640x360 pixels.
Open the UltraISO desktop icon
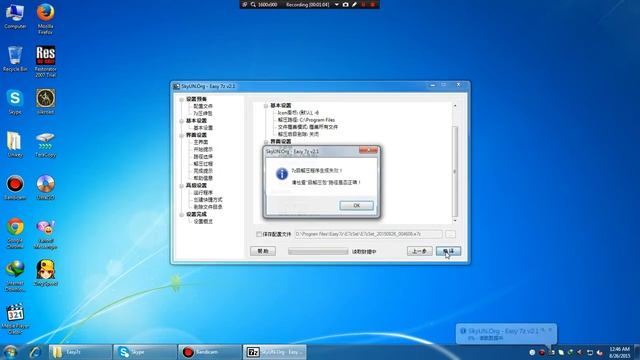(45, 188)
